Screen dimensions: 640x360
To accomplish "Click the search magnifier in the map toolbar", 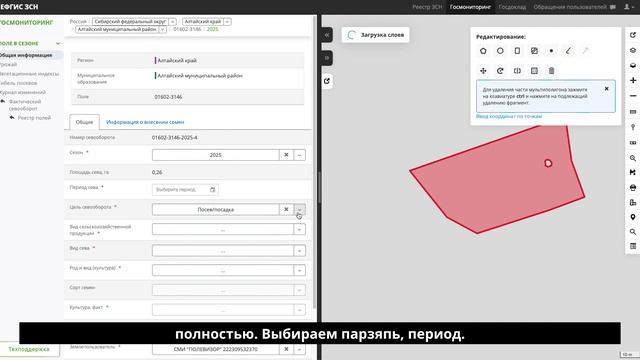I will coord(633,232).
